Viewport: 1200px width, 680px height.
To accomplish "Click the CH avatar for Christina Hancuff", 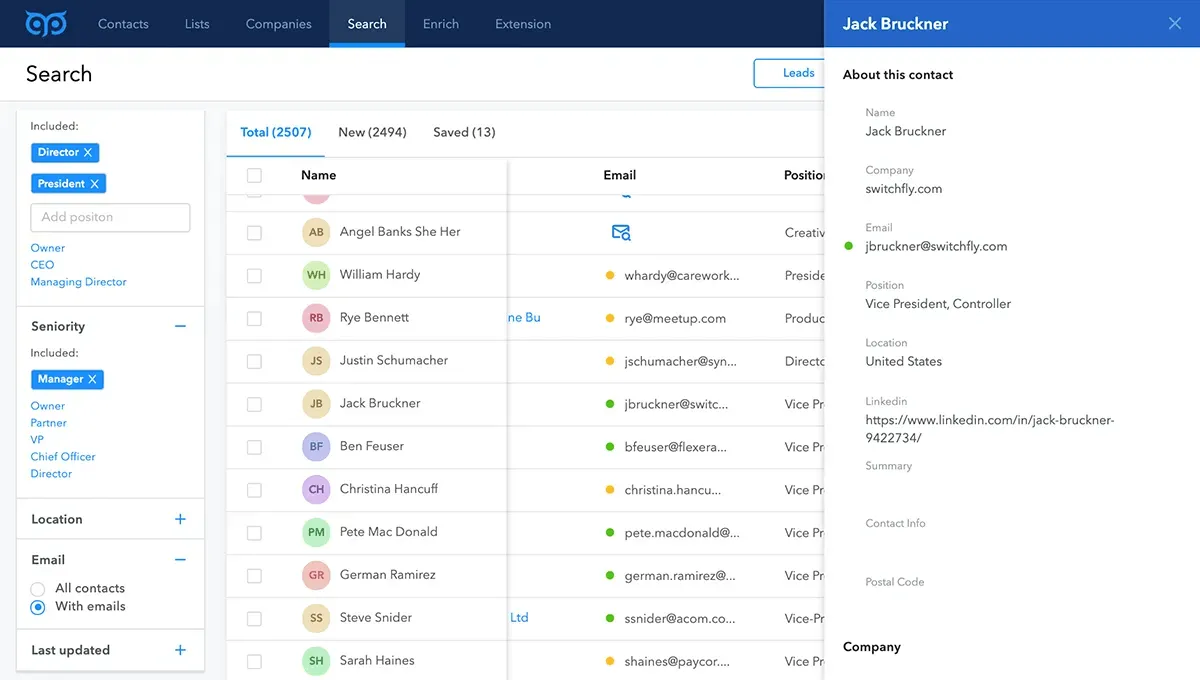I will (x=316, y=489).
